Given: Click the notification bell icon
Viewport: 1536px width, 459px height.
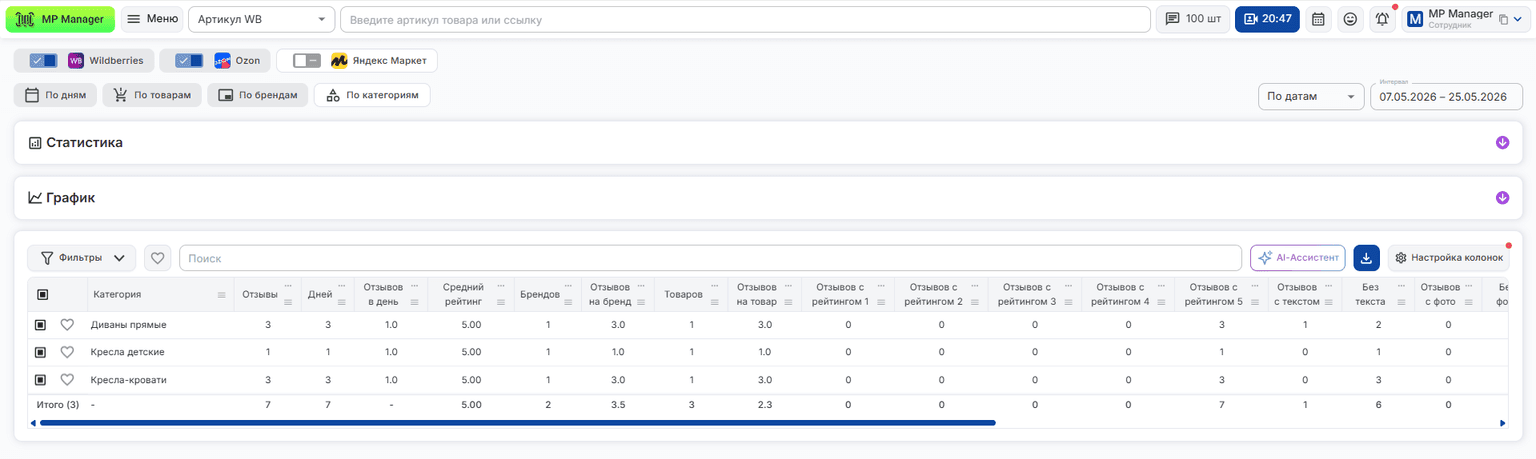Looking at the screenshot, I should click(x=1382, y=19).
